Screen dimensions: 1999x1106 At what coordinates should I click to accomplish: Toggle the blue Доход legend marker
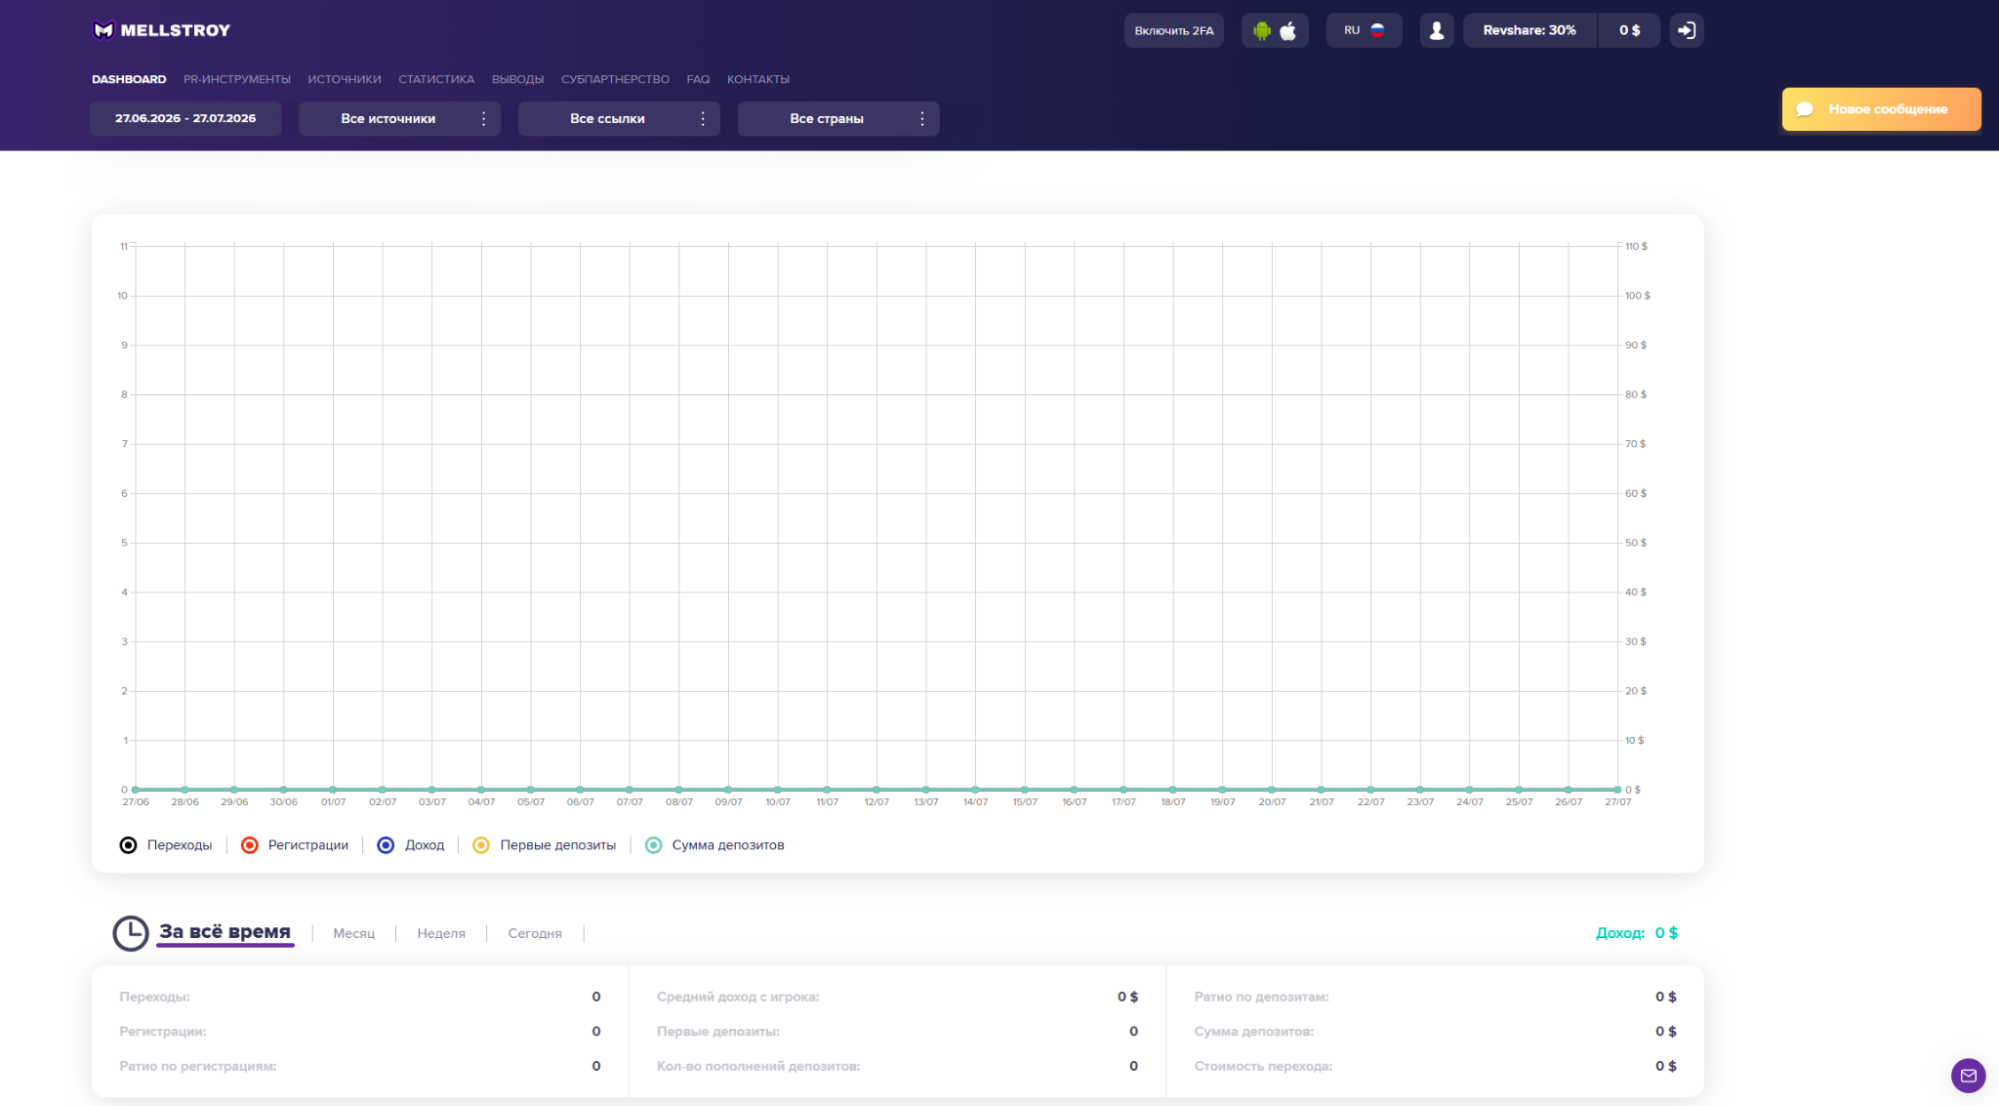click(385, 845)
